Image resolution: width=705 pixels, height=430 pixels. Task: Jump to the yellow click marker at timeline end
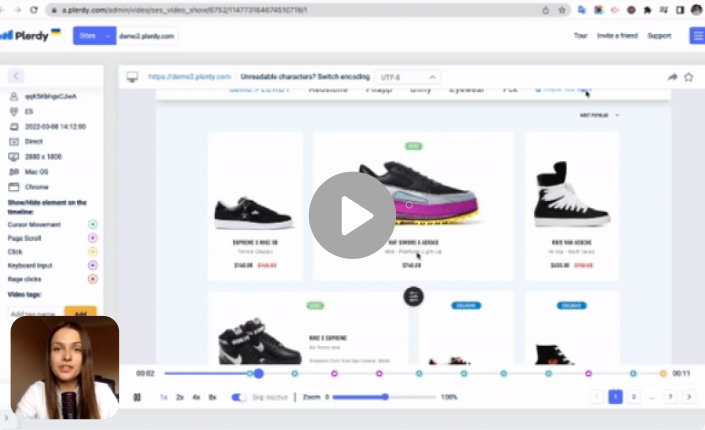(x=663, y=373)
